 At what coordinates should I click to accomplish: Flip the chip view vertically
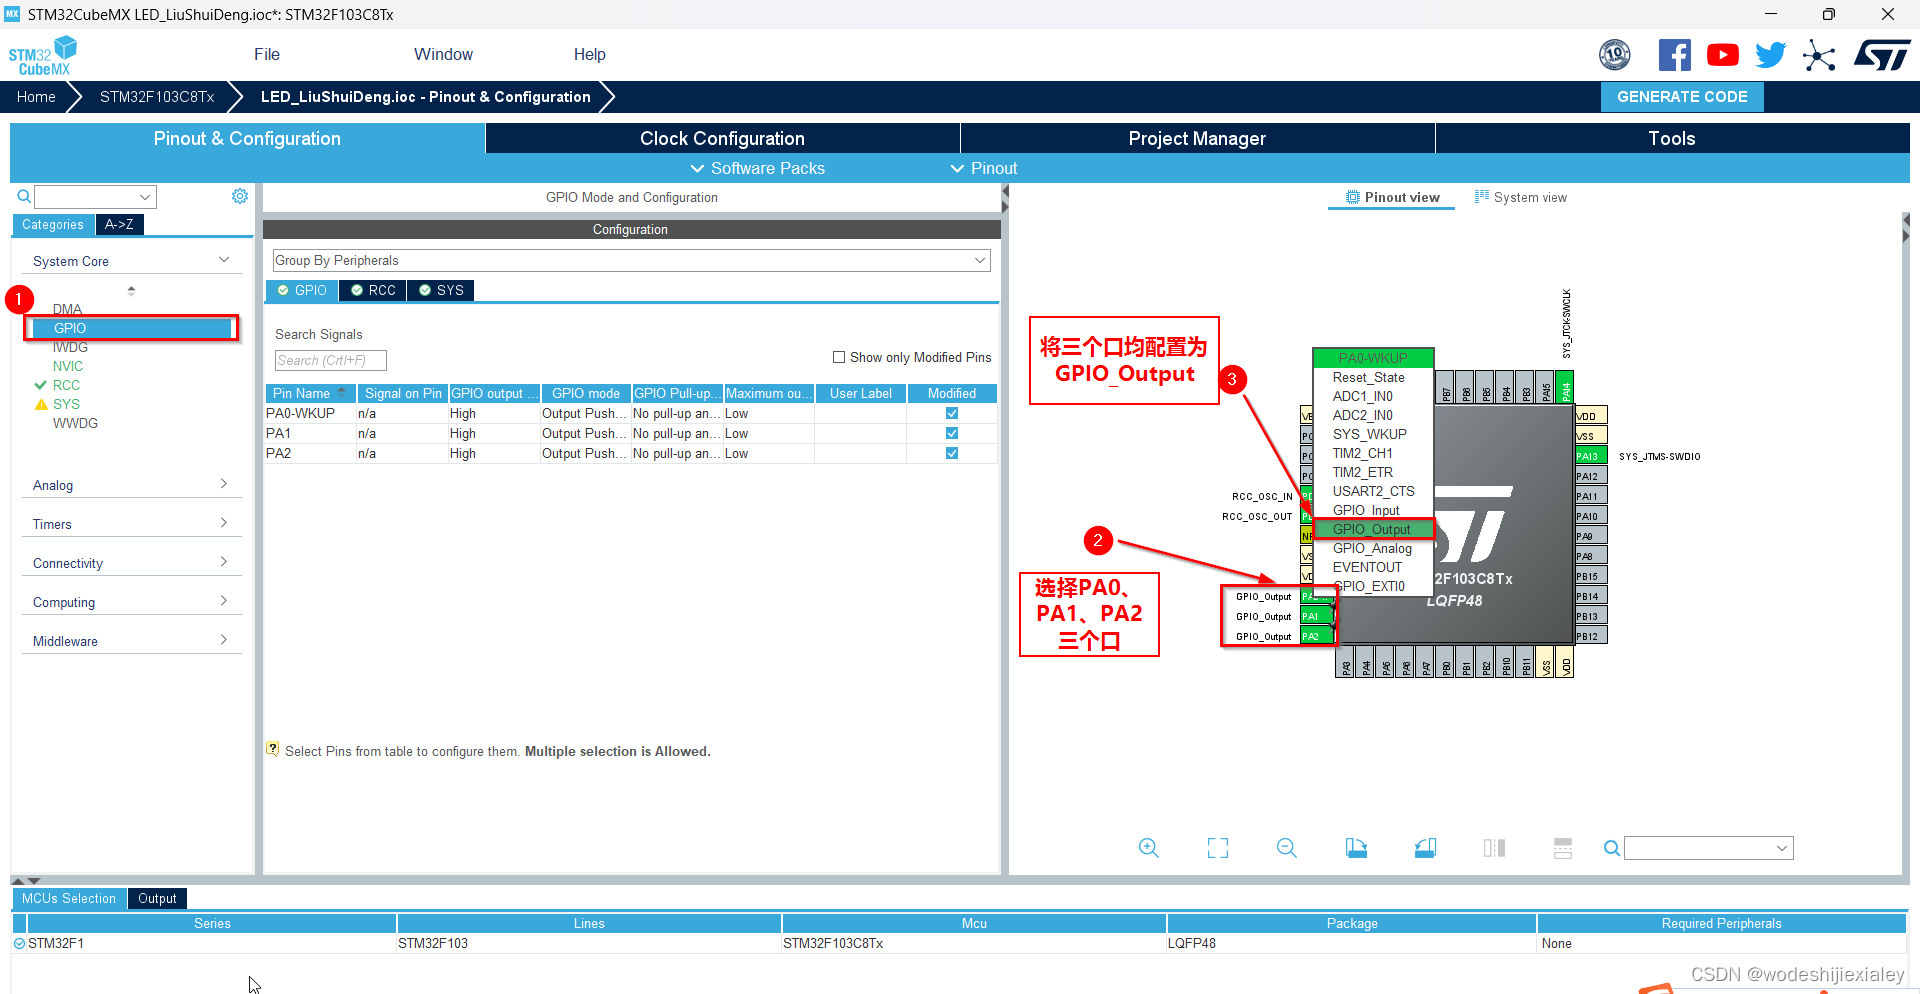tap(1563, 848)
